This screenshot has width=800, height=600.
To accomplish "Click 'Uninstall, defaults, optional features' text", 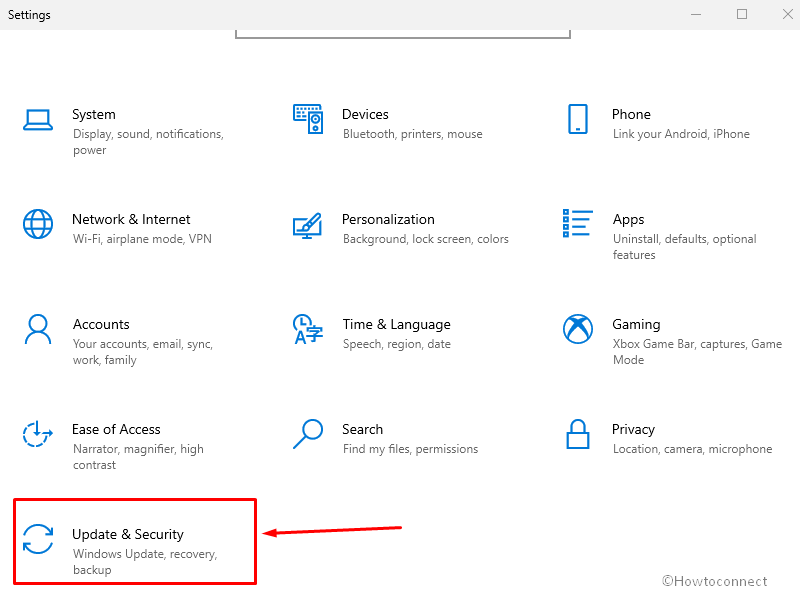I will click(x=684, y=247).
